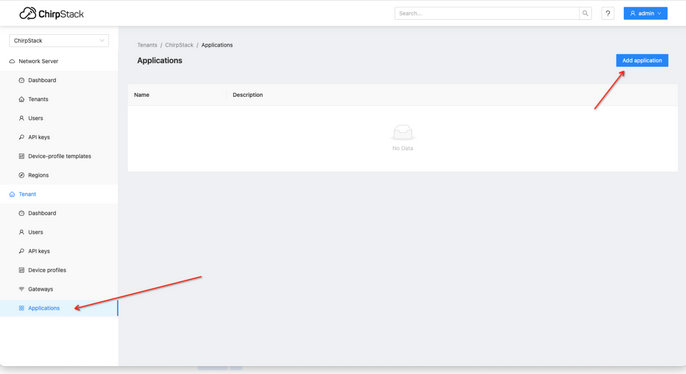Go to Tenants breadcrumb link
The width and height of the screenshot is (686, 374).
click(147, 45)
